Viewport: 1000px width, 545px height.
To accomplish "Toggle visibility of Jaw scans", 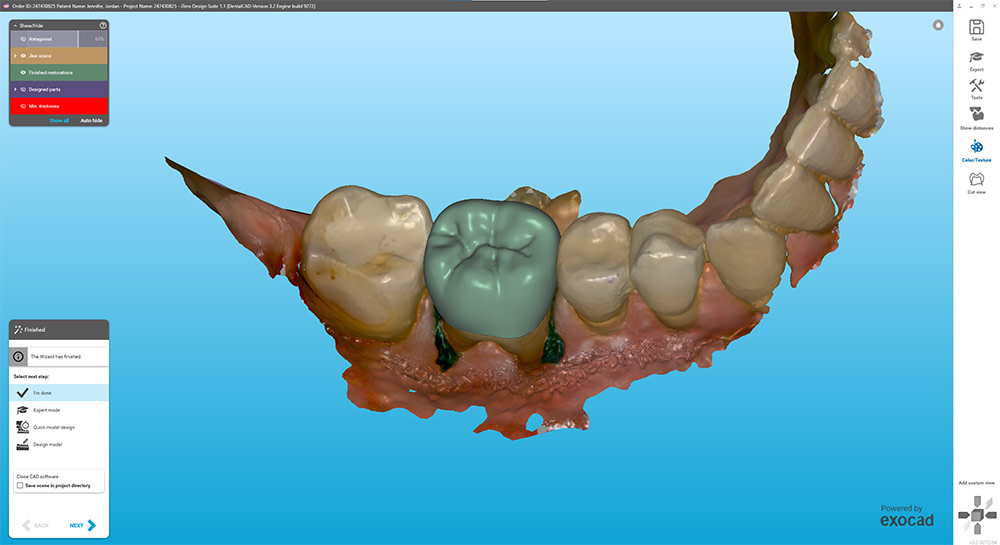I will coord(23,55).
